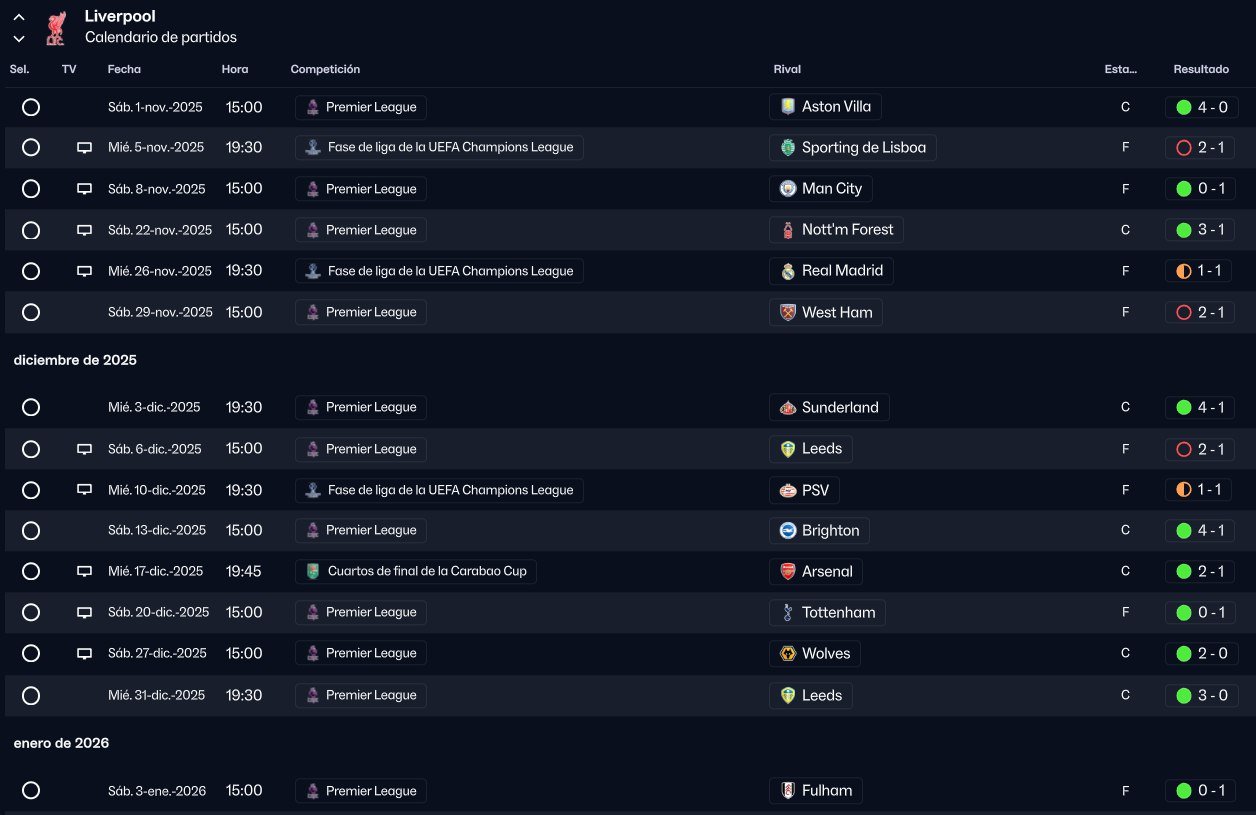Select the Sporting de Lisboa match radio button
Screen dimensions: 1256x815
31,147
